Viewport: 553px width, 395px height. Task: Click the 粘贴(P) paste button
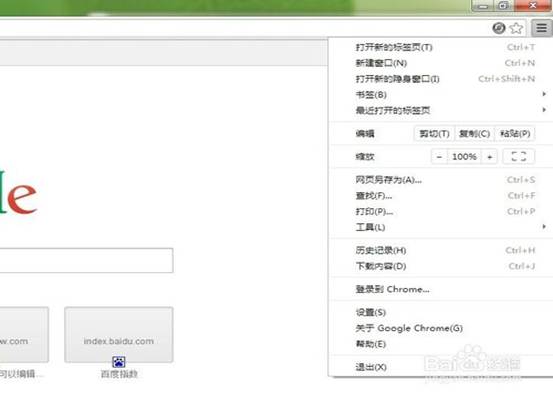[515, 134]
